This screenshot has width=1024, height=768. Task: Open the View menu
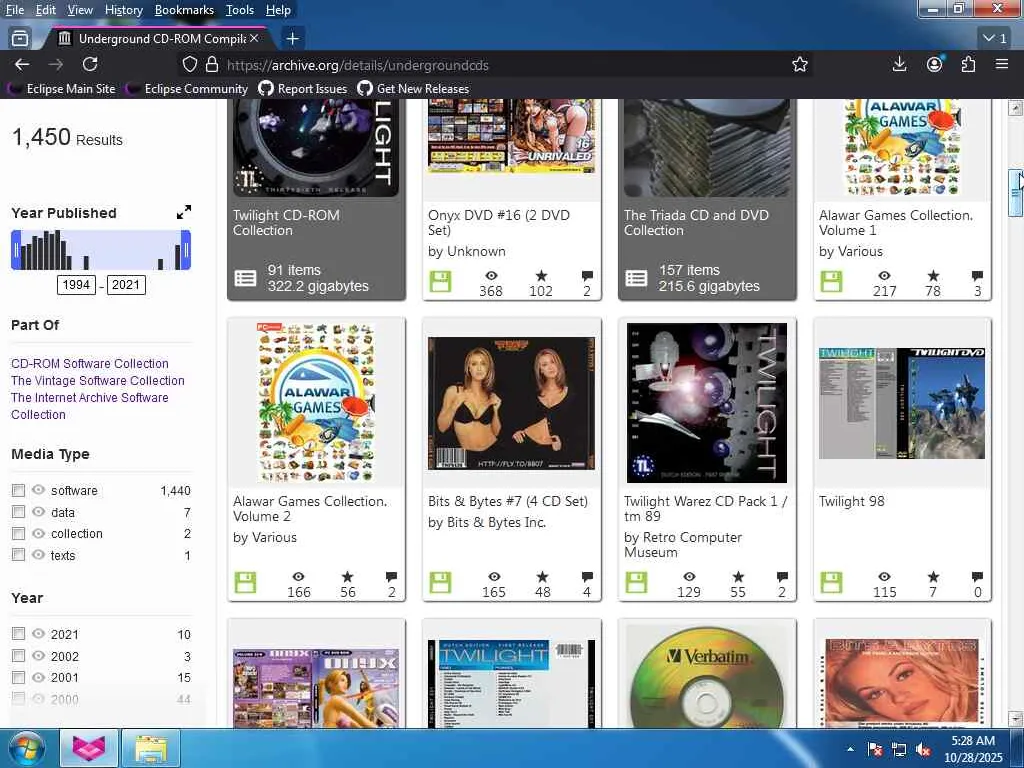click(x=80, y=10)
